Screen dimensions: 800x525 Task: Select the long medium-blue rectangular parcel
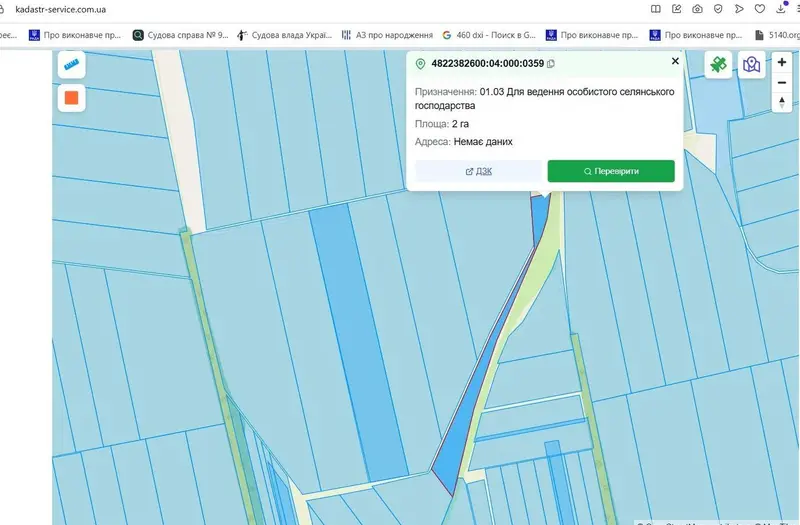click(x=357, y=342)
